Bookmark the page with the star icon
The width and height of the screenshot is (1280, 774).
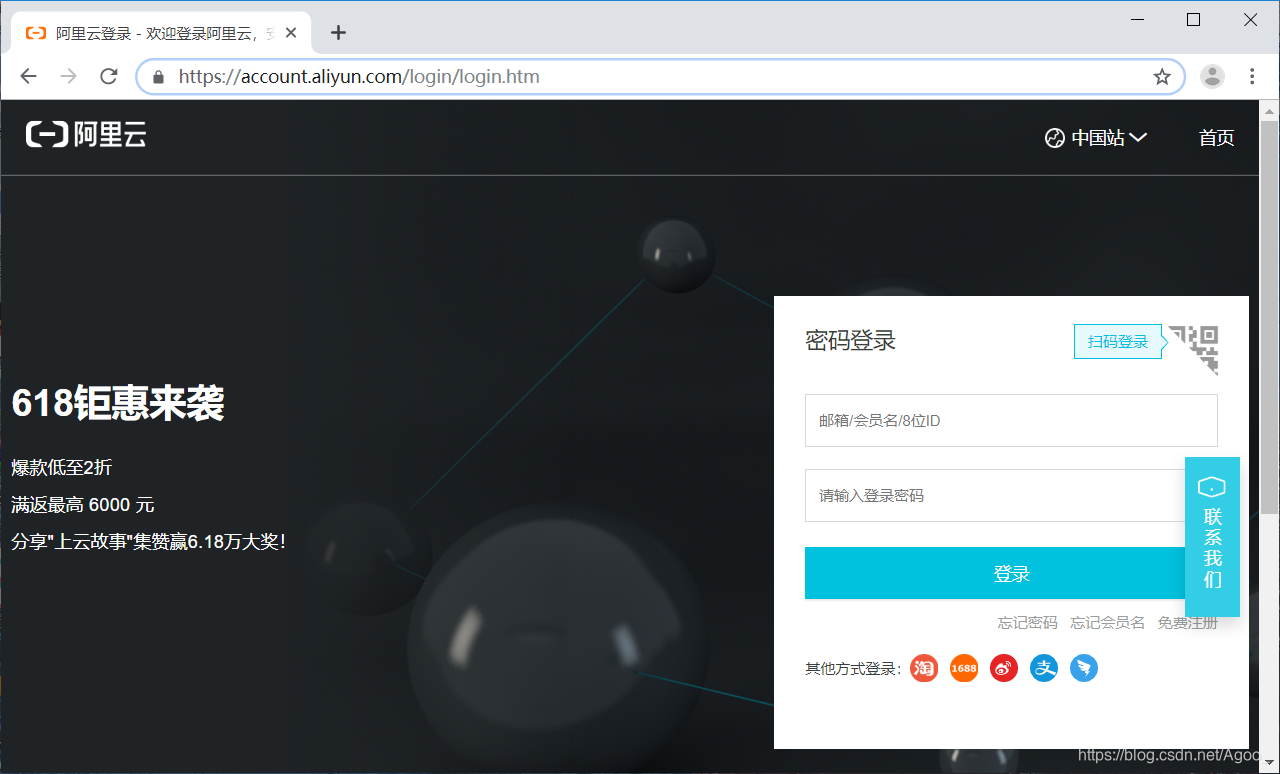coord(1160,76)
